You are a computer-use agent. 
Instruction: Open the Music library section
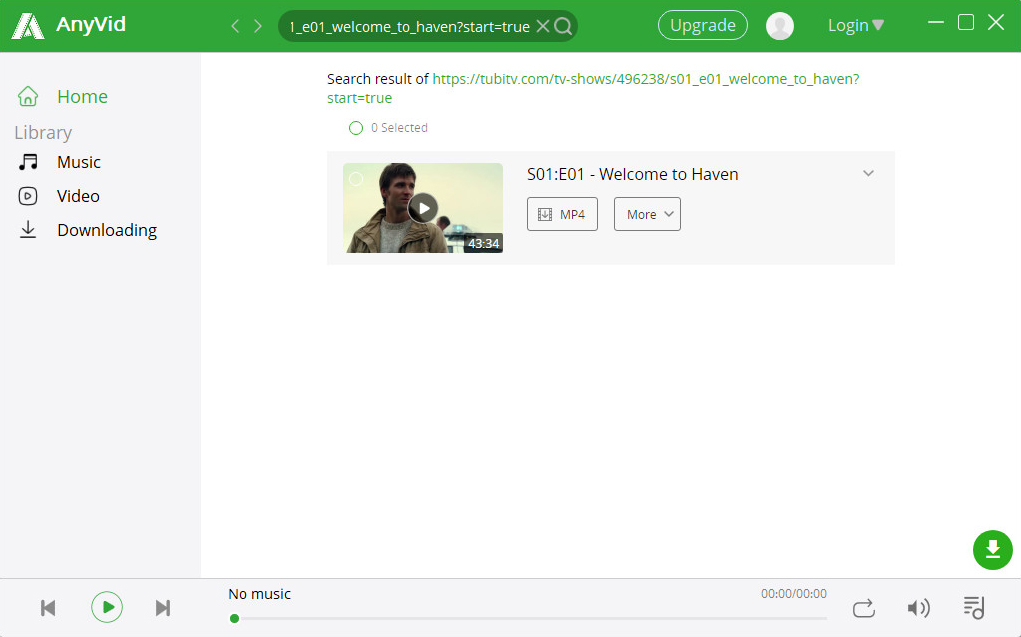pyautogui.click(x=78, y=162)
